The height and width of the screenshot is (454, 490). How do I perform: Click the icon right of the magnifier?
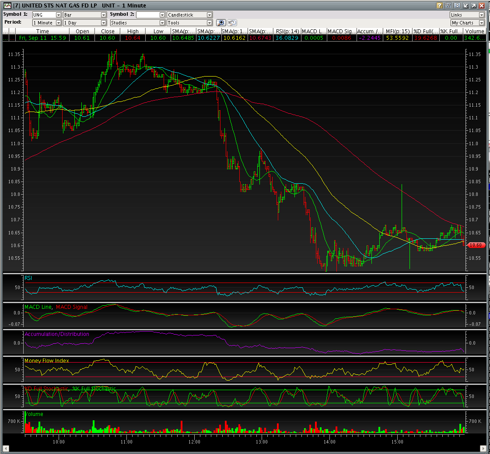click(232, 23)
